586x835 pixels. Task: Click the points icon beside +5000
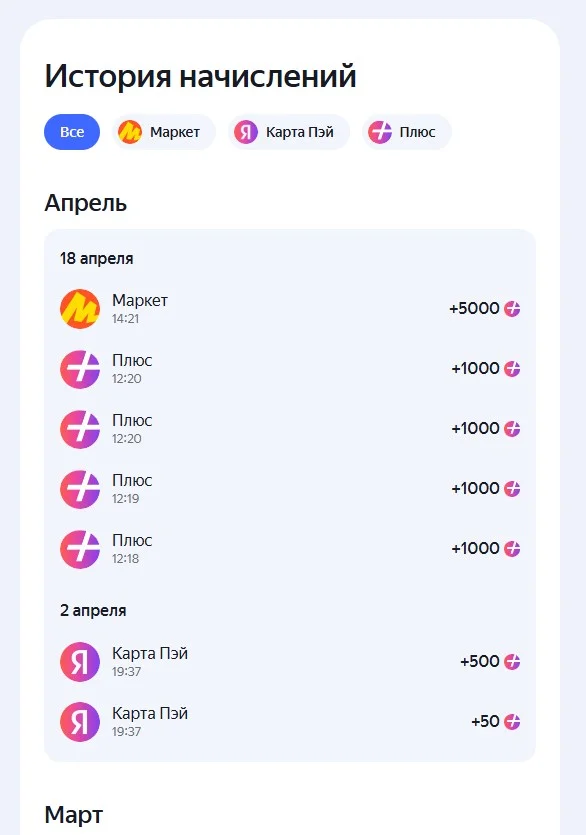(512, 308)
